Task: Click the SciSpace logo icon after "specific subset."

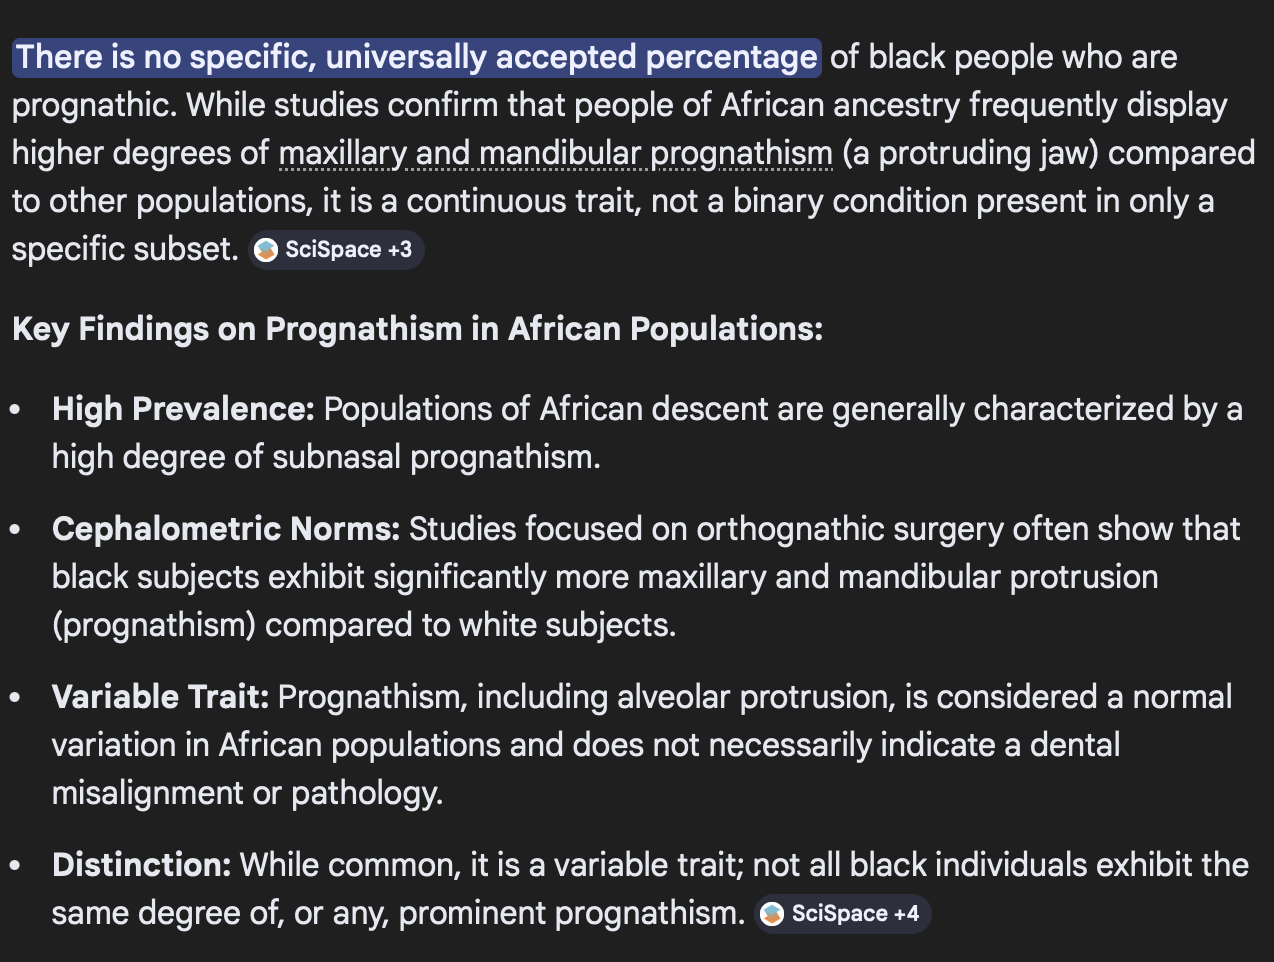Action: point(266,250)
